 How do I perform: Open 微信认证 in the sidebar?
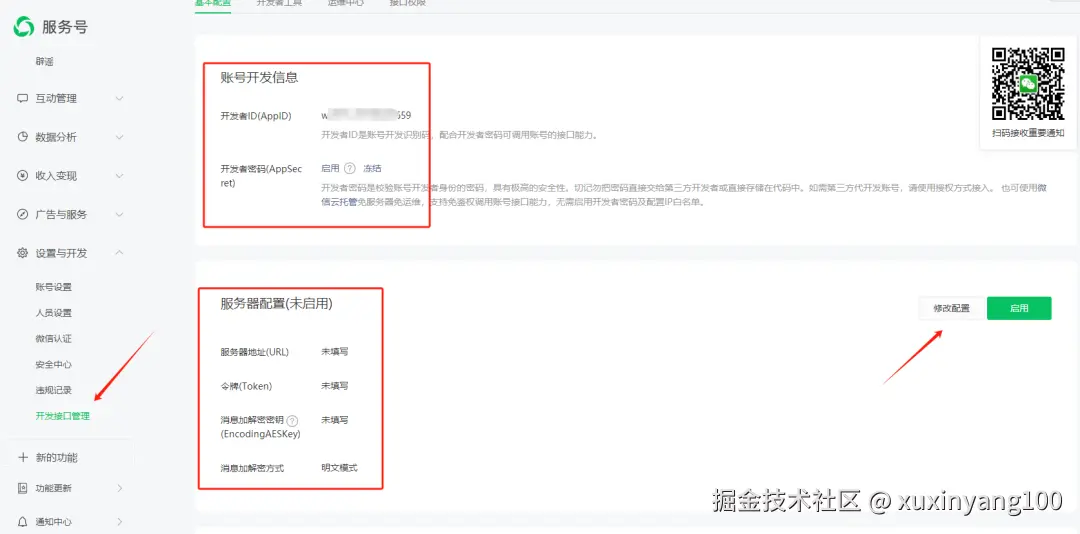[x=54, y=339]
